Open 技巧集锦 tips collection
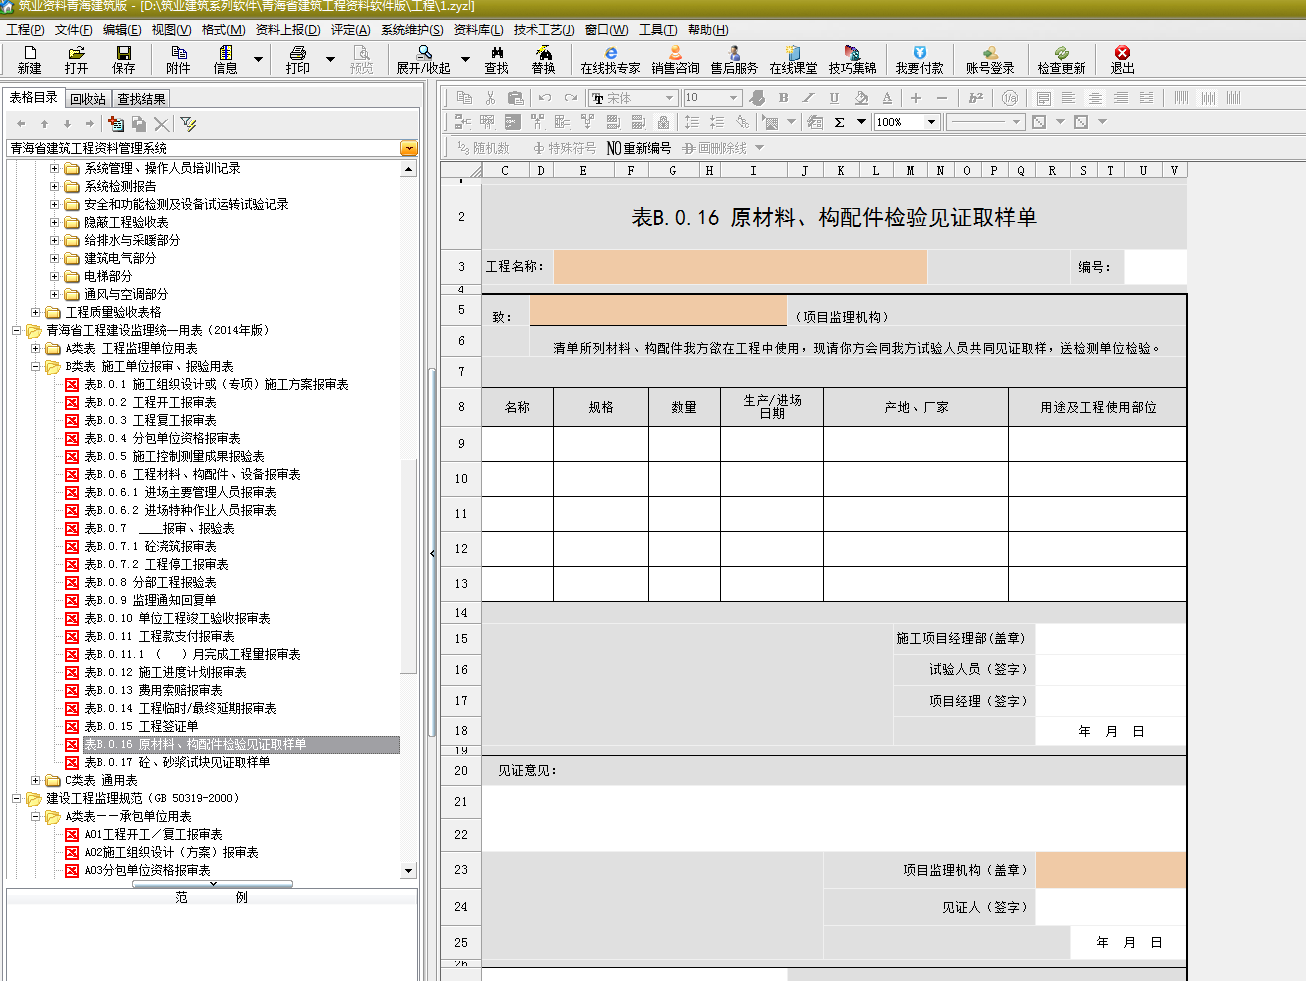Viewport: 1306px width, 981px height. (x=852, y=60)
